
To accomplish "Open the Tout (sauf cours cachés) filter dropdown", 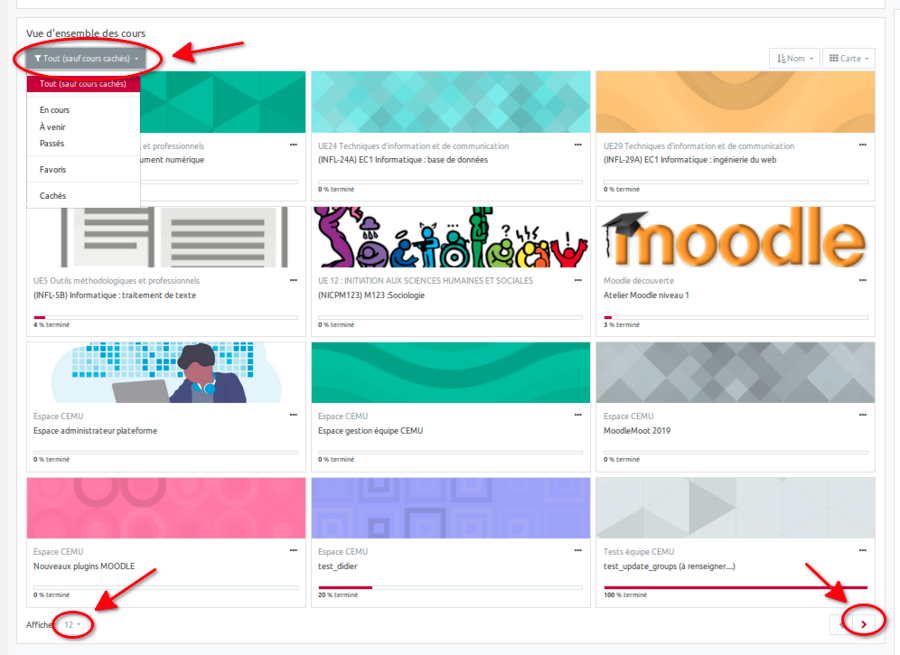I will (86, 59).
